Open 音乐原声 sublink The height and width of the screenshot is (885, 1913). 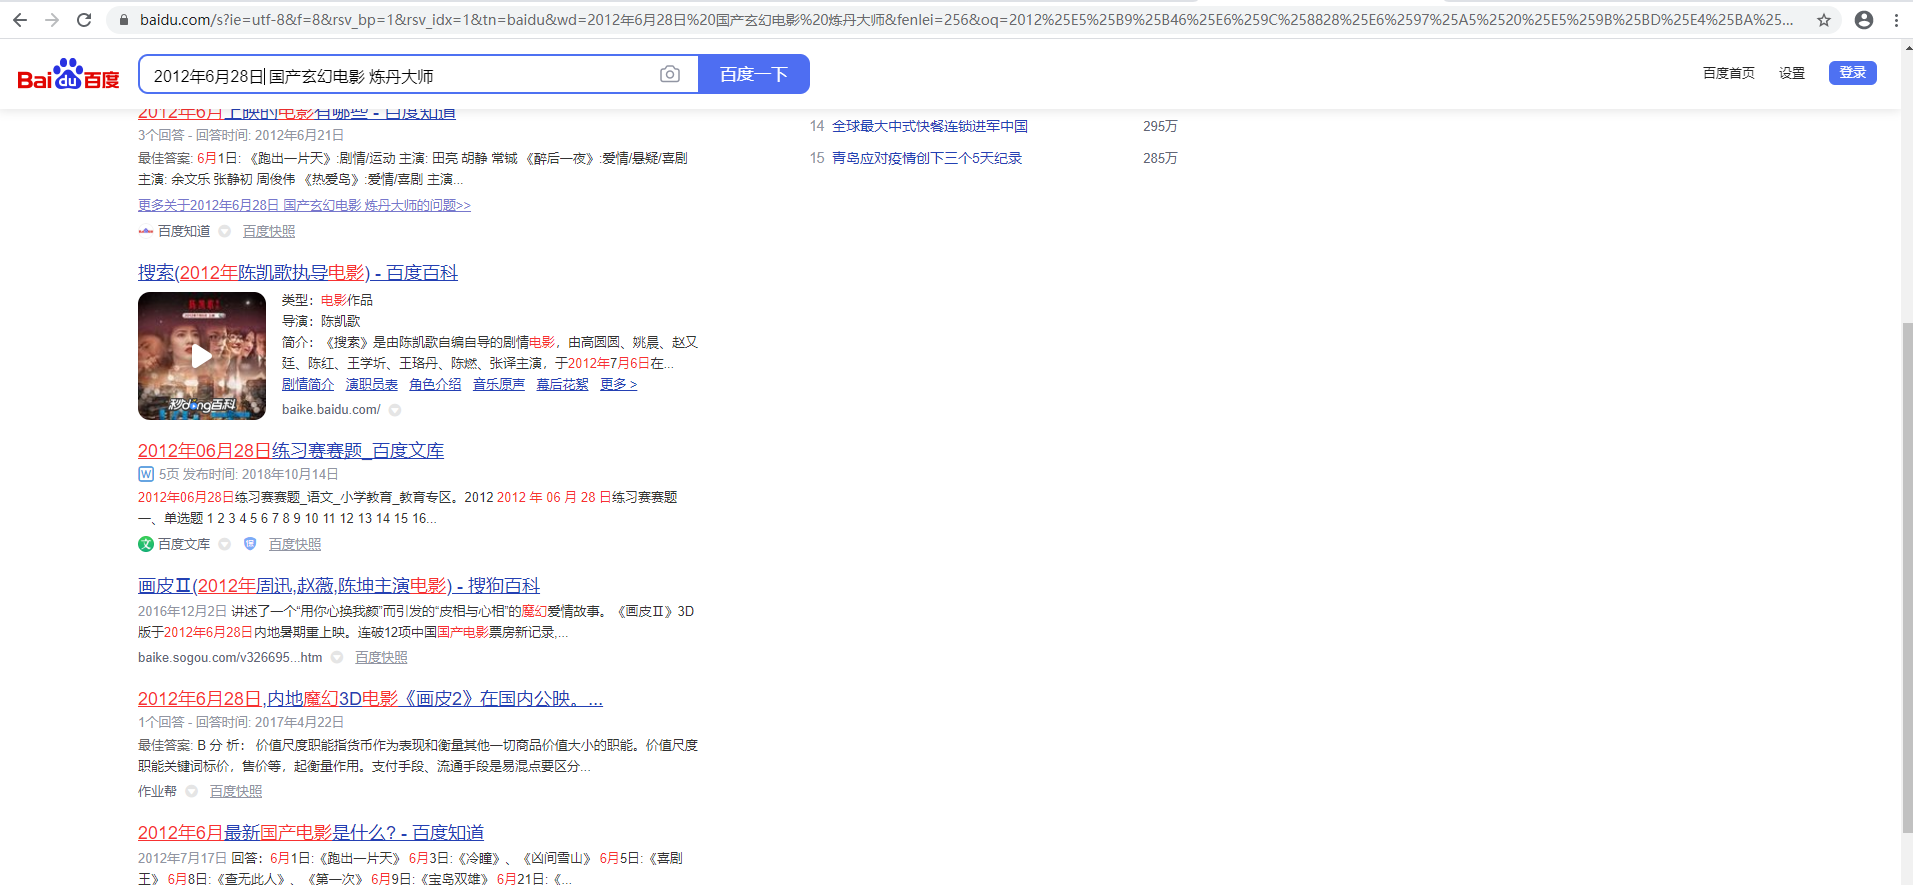tap(499, 384)
